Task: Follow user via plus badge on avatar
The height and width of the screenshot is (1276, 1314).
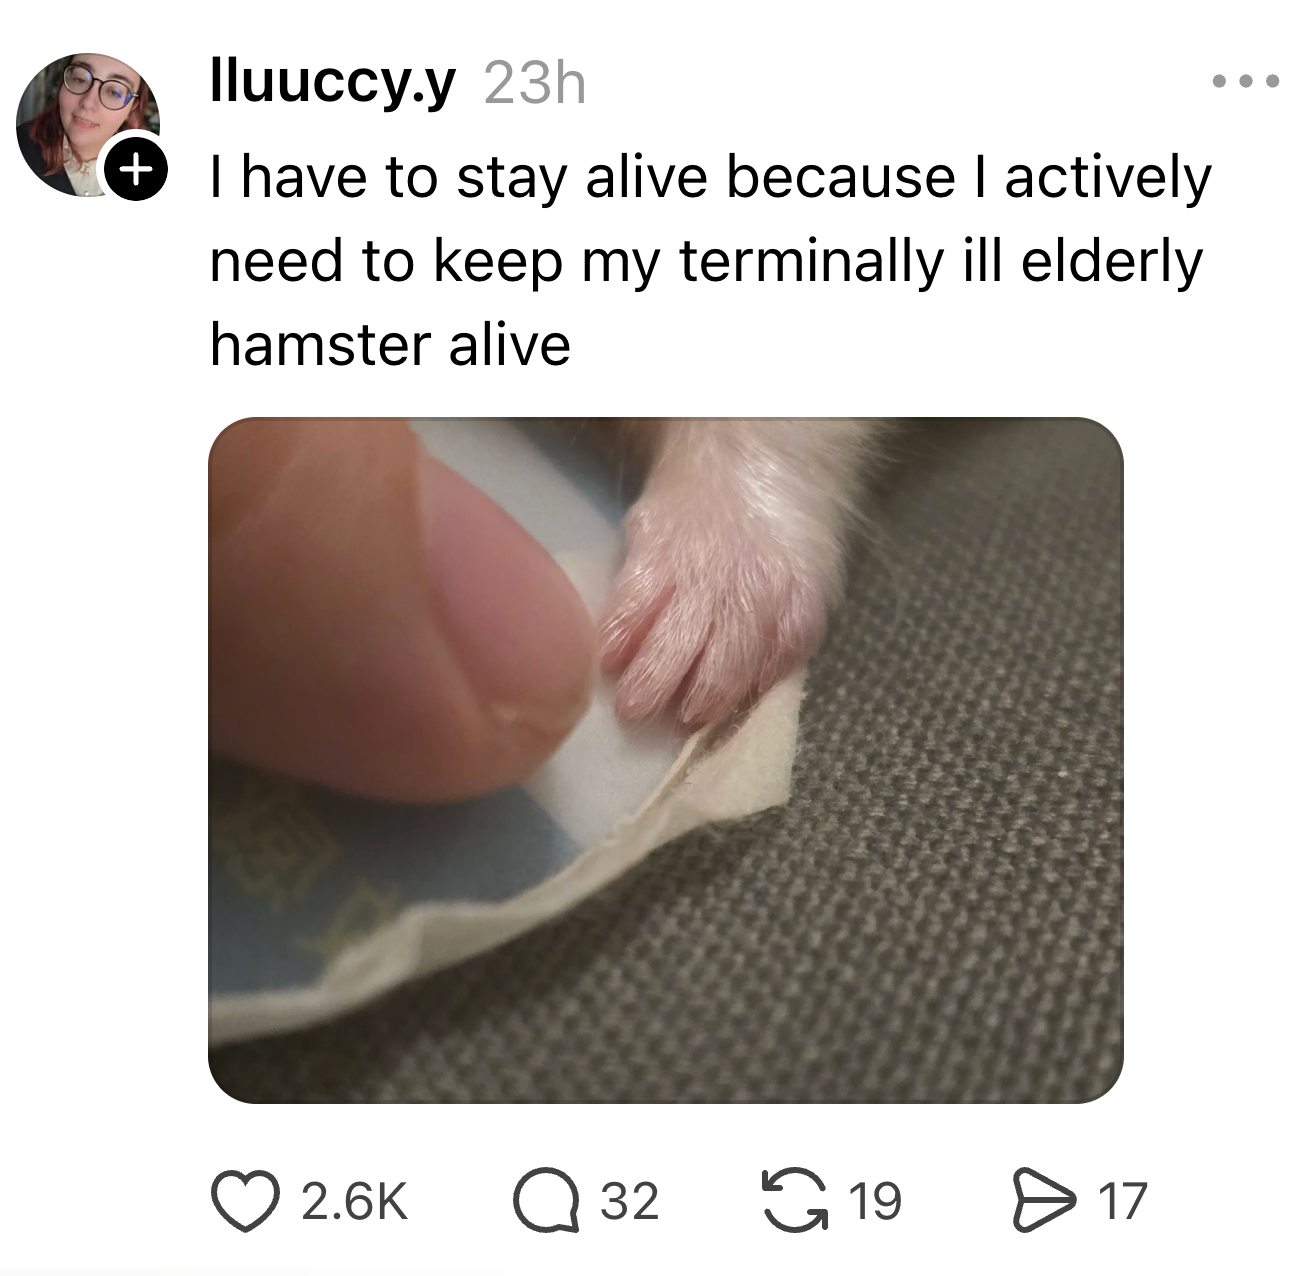Action: 136,171
